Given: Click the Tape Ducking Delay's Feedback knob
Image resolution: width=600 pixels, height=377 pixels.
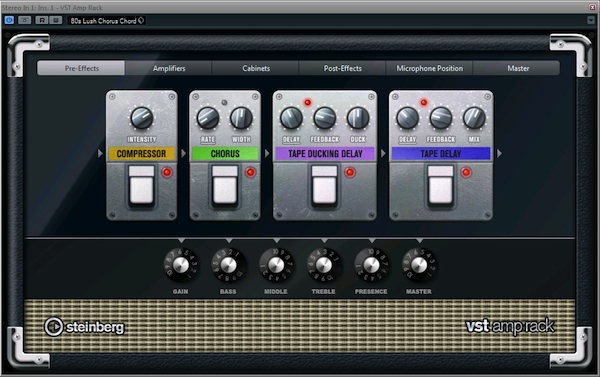Looking at the screenshot, I should [x=324, y=118].
